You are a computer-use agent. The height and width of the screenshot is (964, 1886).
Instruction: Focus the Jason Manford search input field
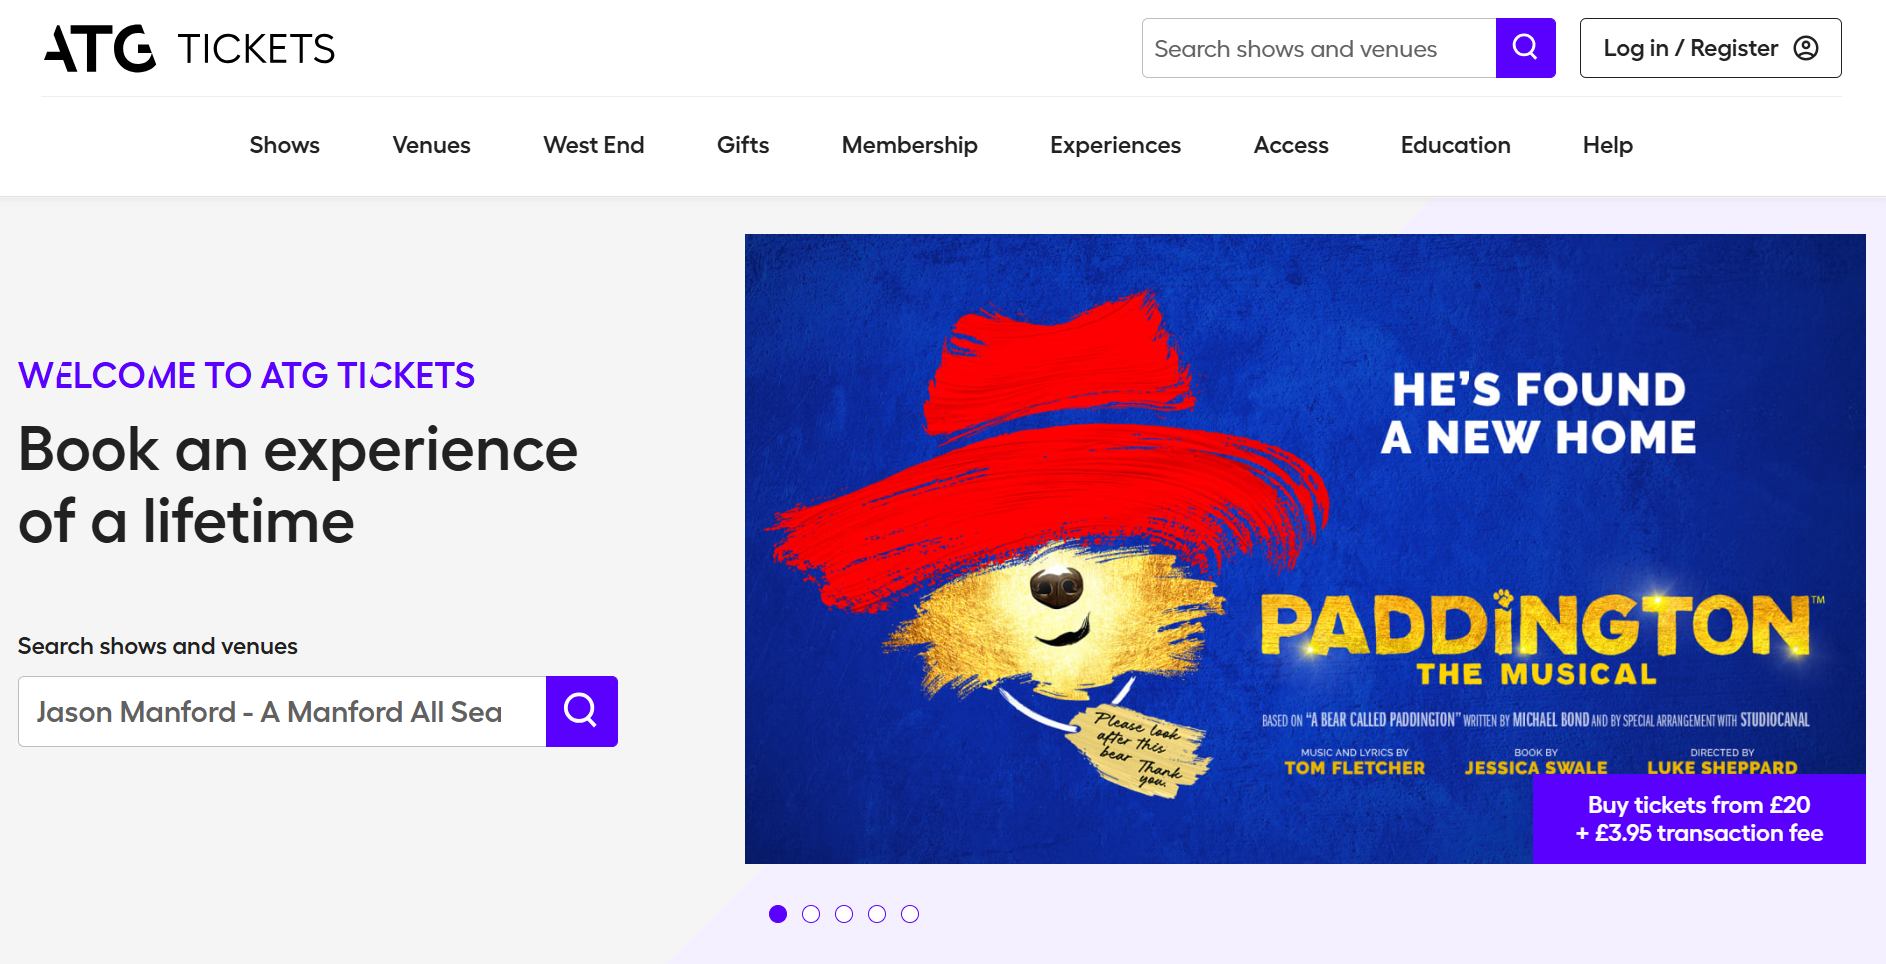click(x=282, y=711)
